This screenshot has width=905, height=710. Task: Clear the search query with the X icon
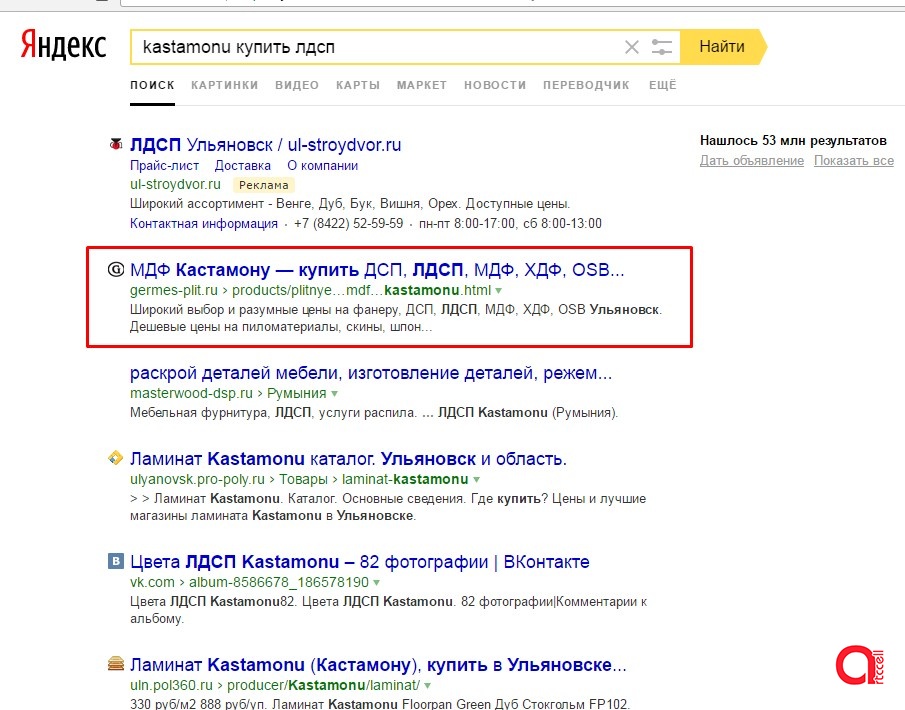pyautogui.click(x=632, y=47)
